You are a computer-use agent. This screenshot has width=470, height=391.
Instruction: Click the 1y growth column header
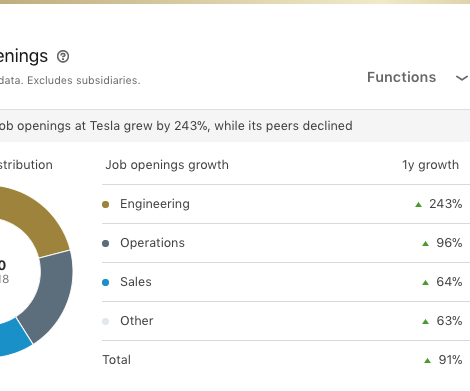430,165
